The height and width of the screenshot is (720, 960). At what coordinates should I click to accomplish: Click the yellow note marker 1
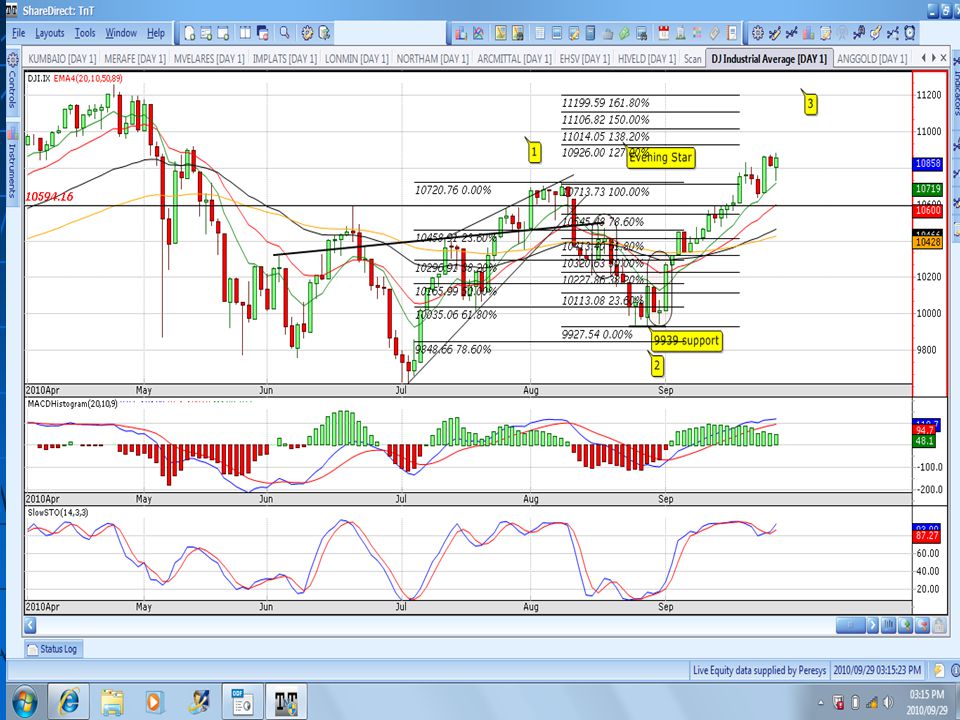534,151
